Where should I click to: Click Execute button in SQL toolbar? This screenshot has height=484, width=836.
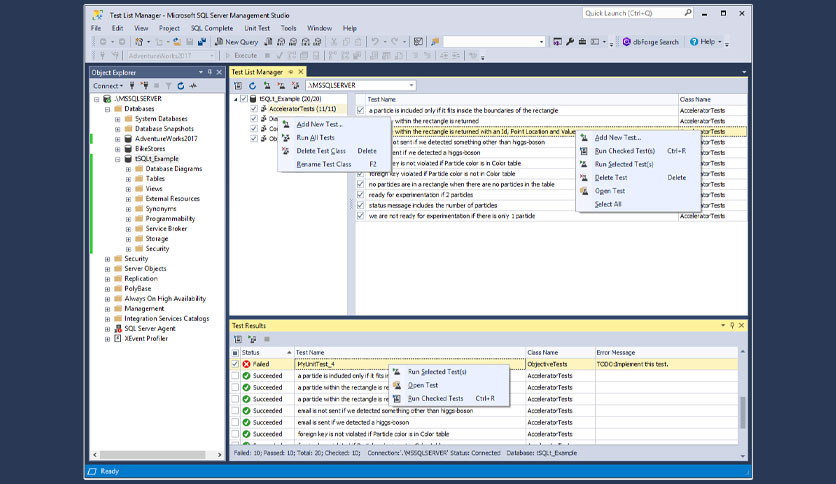coord(241,55)
